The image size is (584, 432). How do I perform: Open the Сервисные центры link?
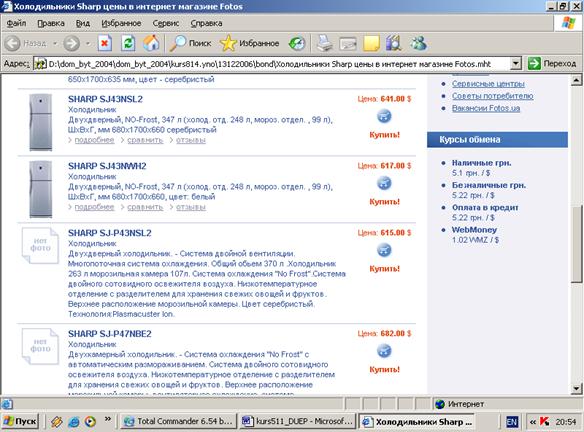[x=488, y=84]
